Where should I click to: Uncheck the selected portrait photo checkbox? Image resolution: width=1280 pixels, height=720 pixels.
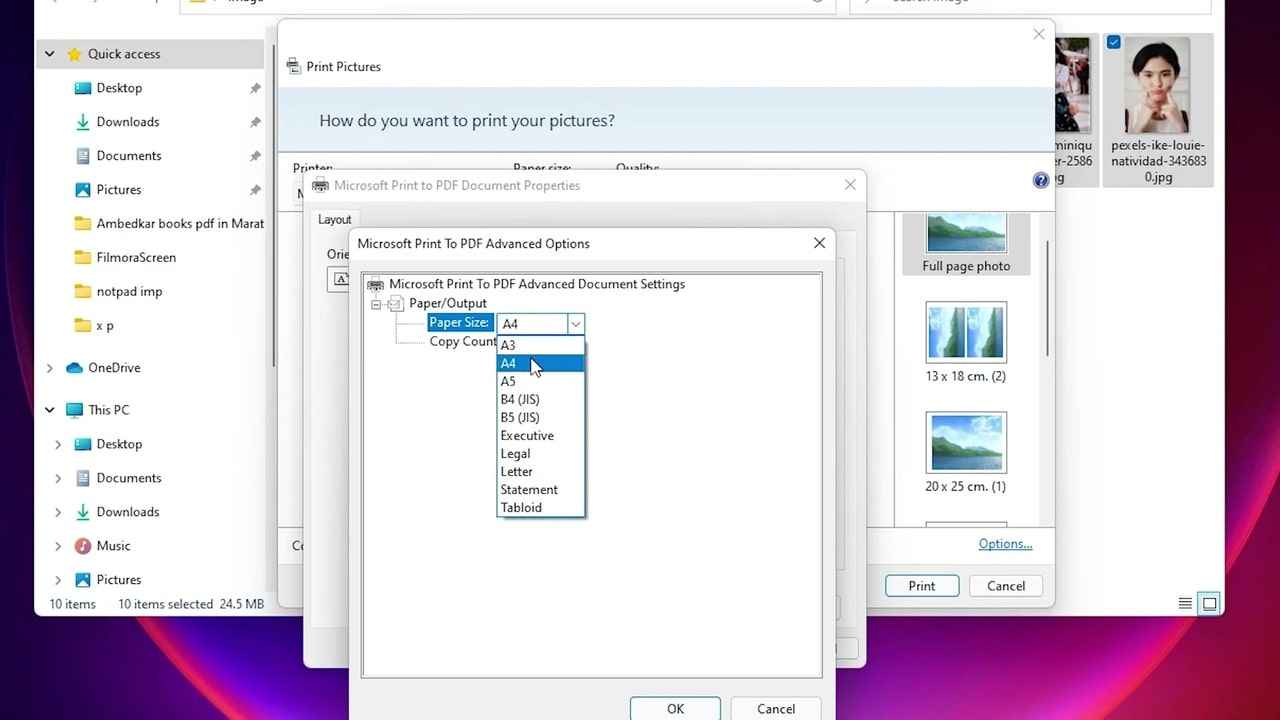(x=1113, y=43)
